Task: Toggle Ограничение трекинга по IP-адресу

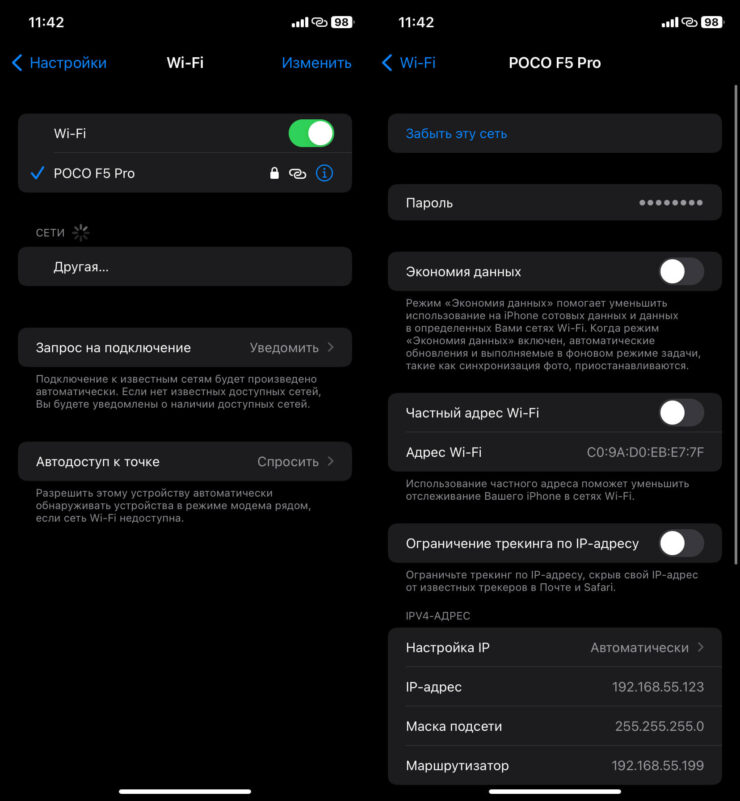Action: pos(681,543)
